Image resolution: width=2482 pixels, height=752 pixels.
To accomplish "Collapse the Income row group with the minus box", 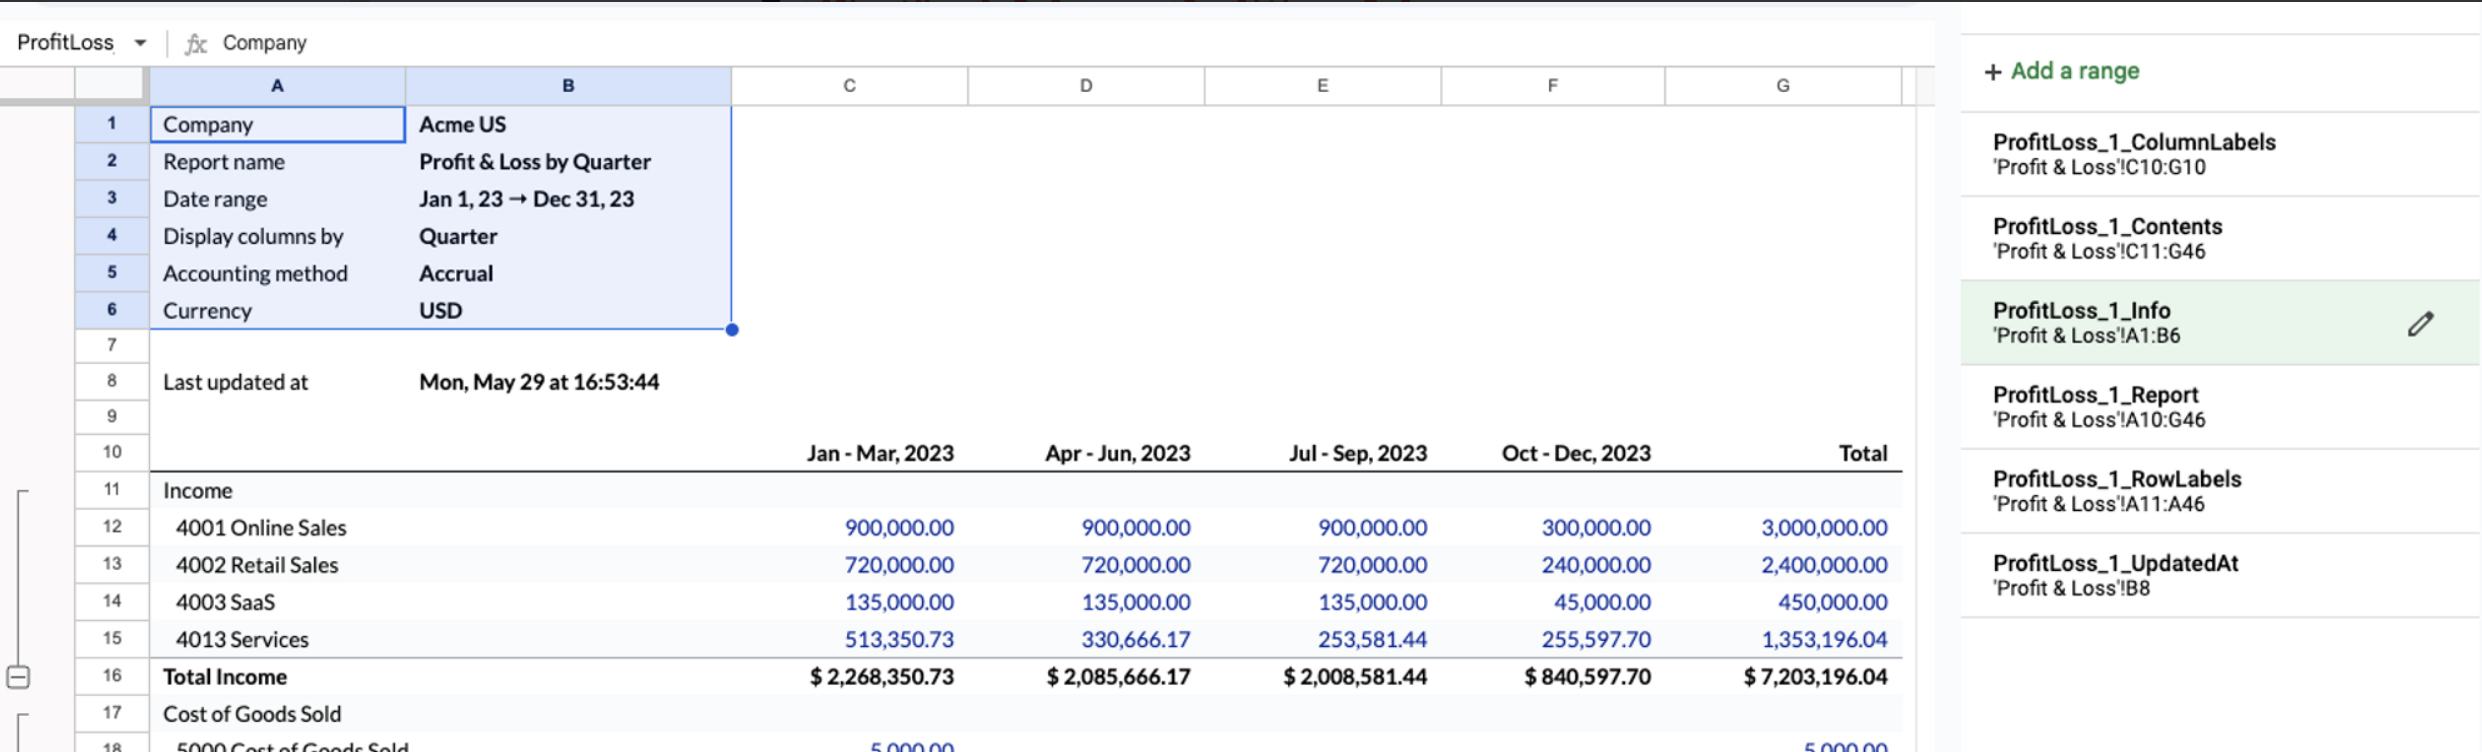I will click(x=18, y=677).
